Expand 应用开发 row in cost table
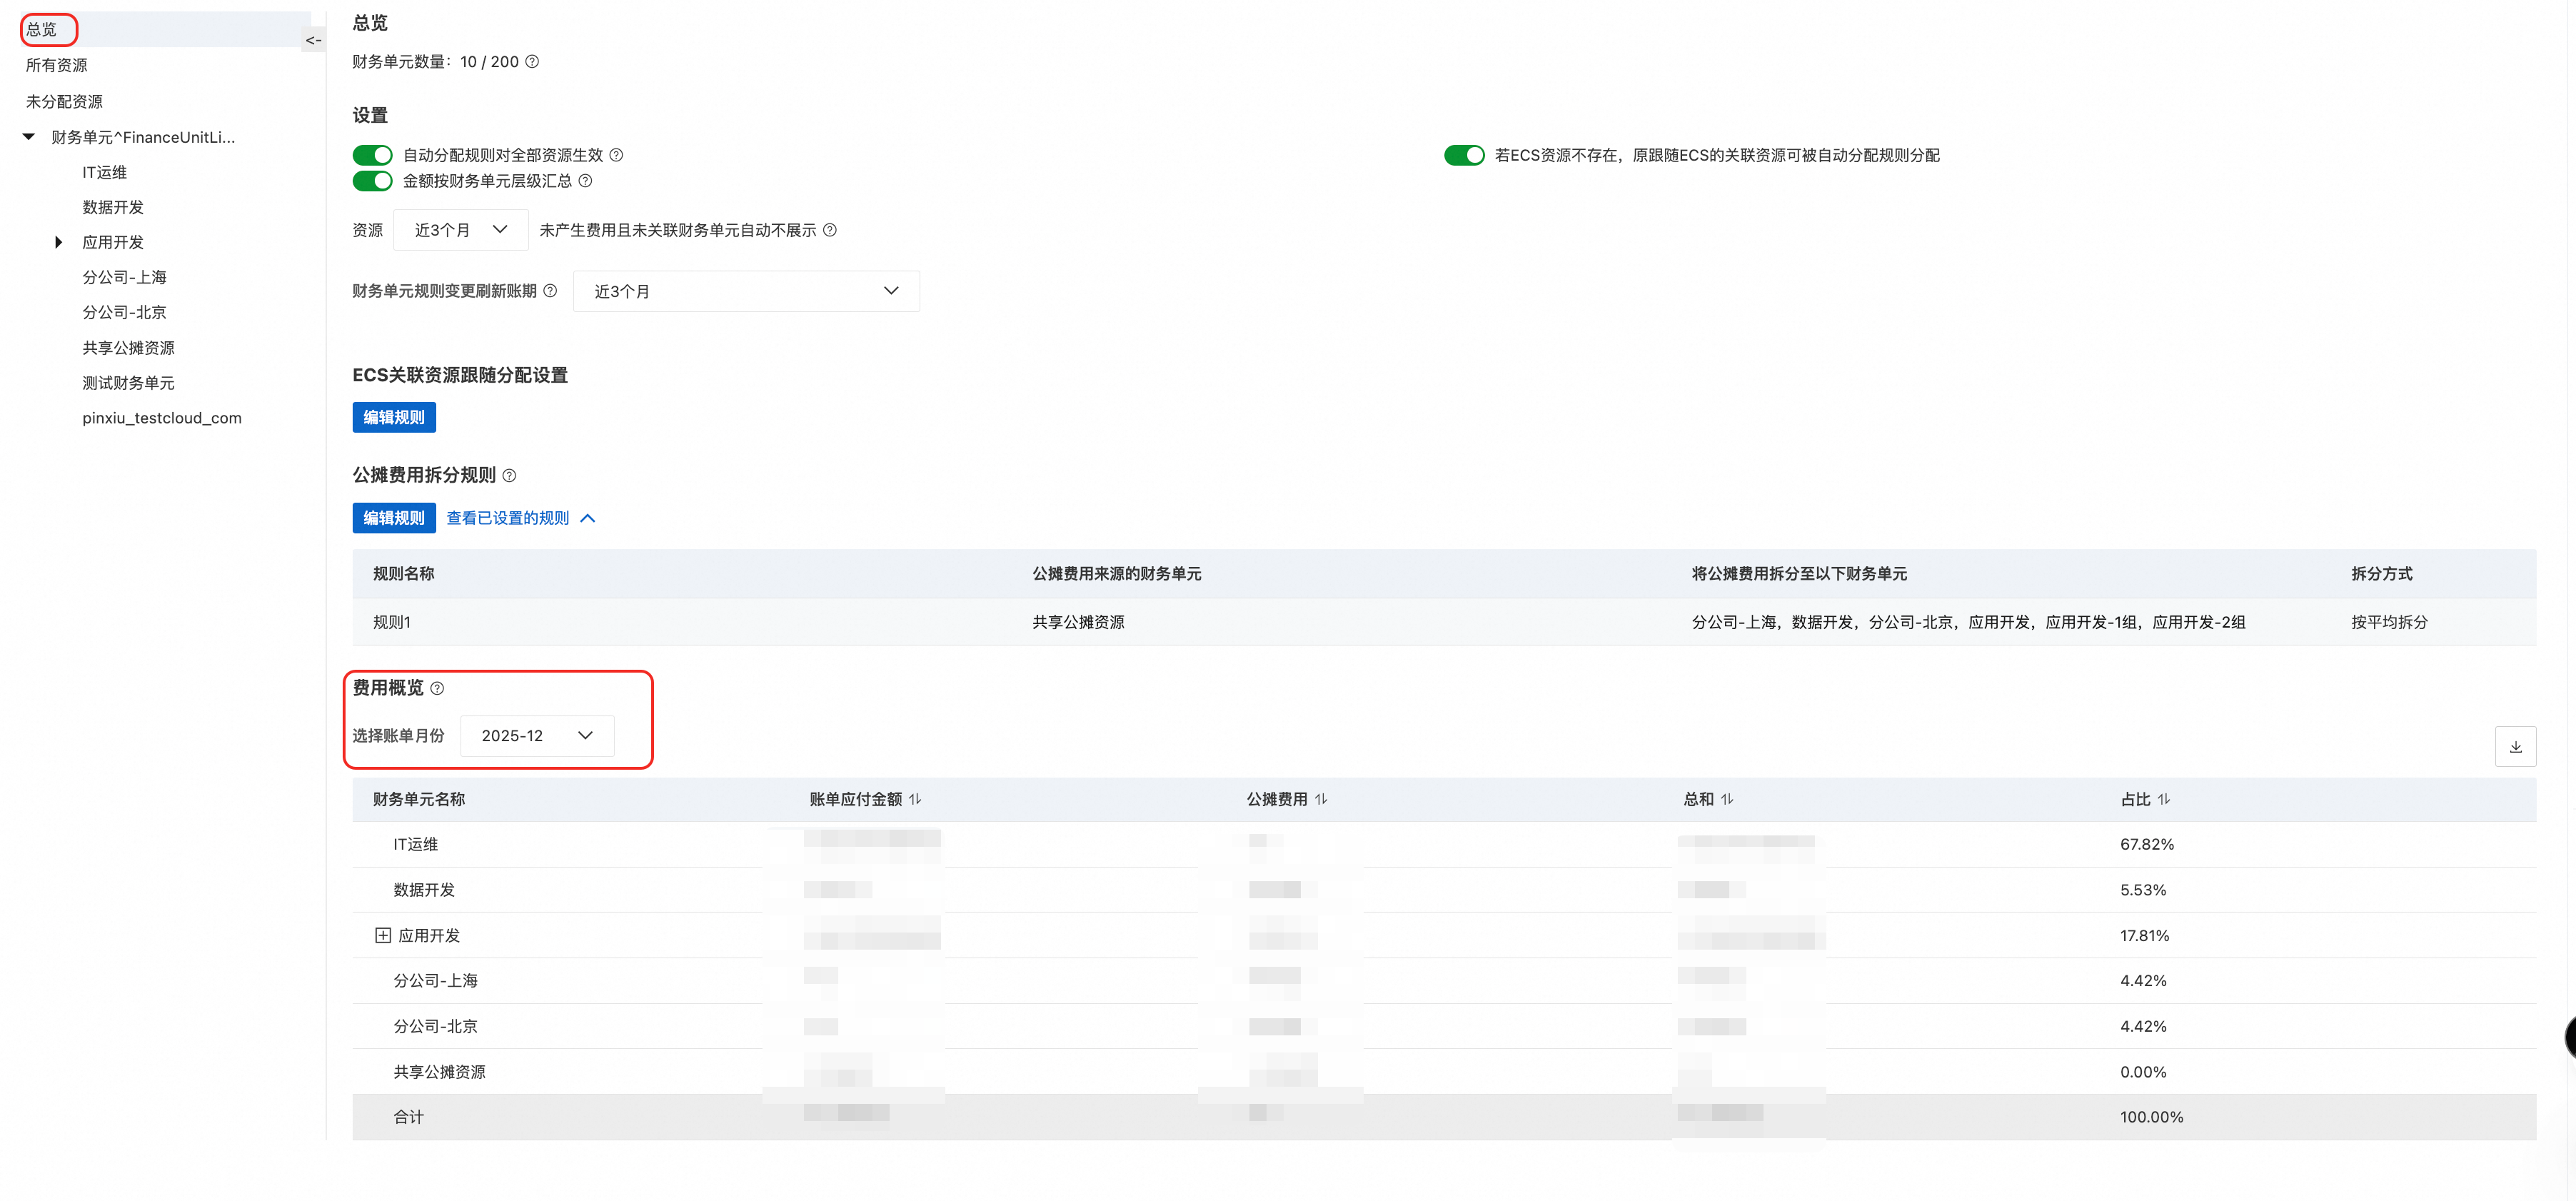Screen dimensions: 2576x1201 382,936
